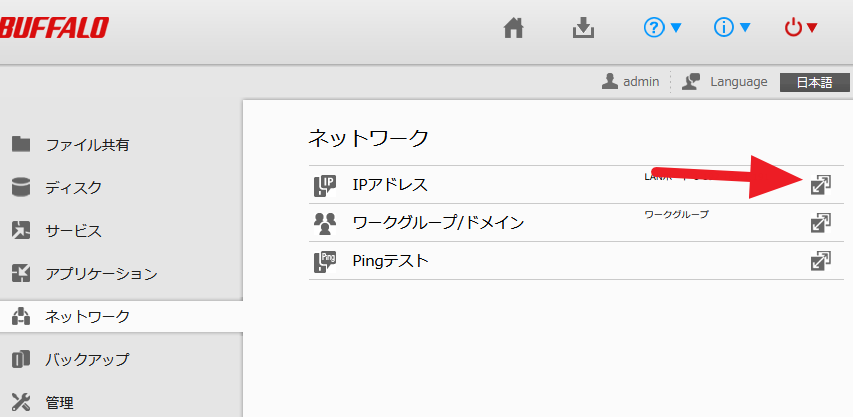Viewport: 853px width, 417px height.
Task: Open ワークグループ/ドメイン settings popup icon
Action: click(x=820, y=222)
